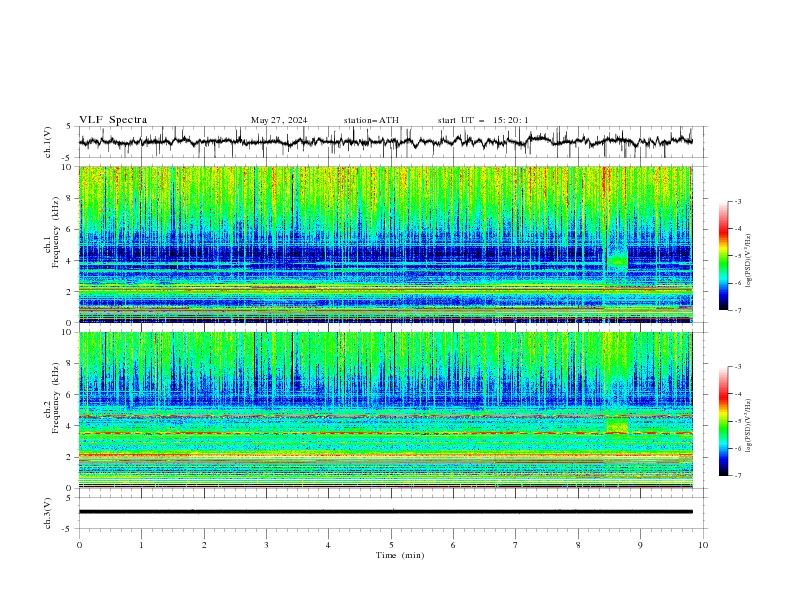Screen dimensions: 792x612
Task: Click the time axis tick label "7"
Action: (x=516, y=545)
